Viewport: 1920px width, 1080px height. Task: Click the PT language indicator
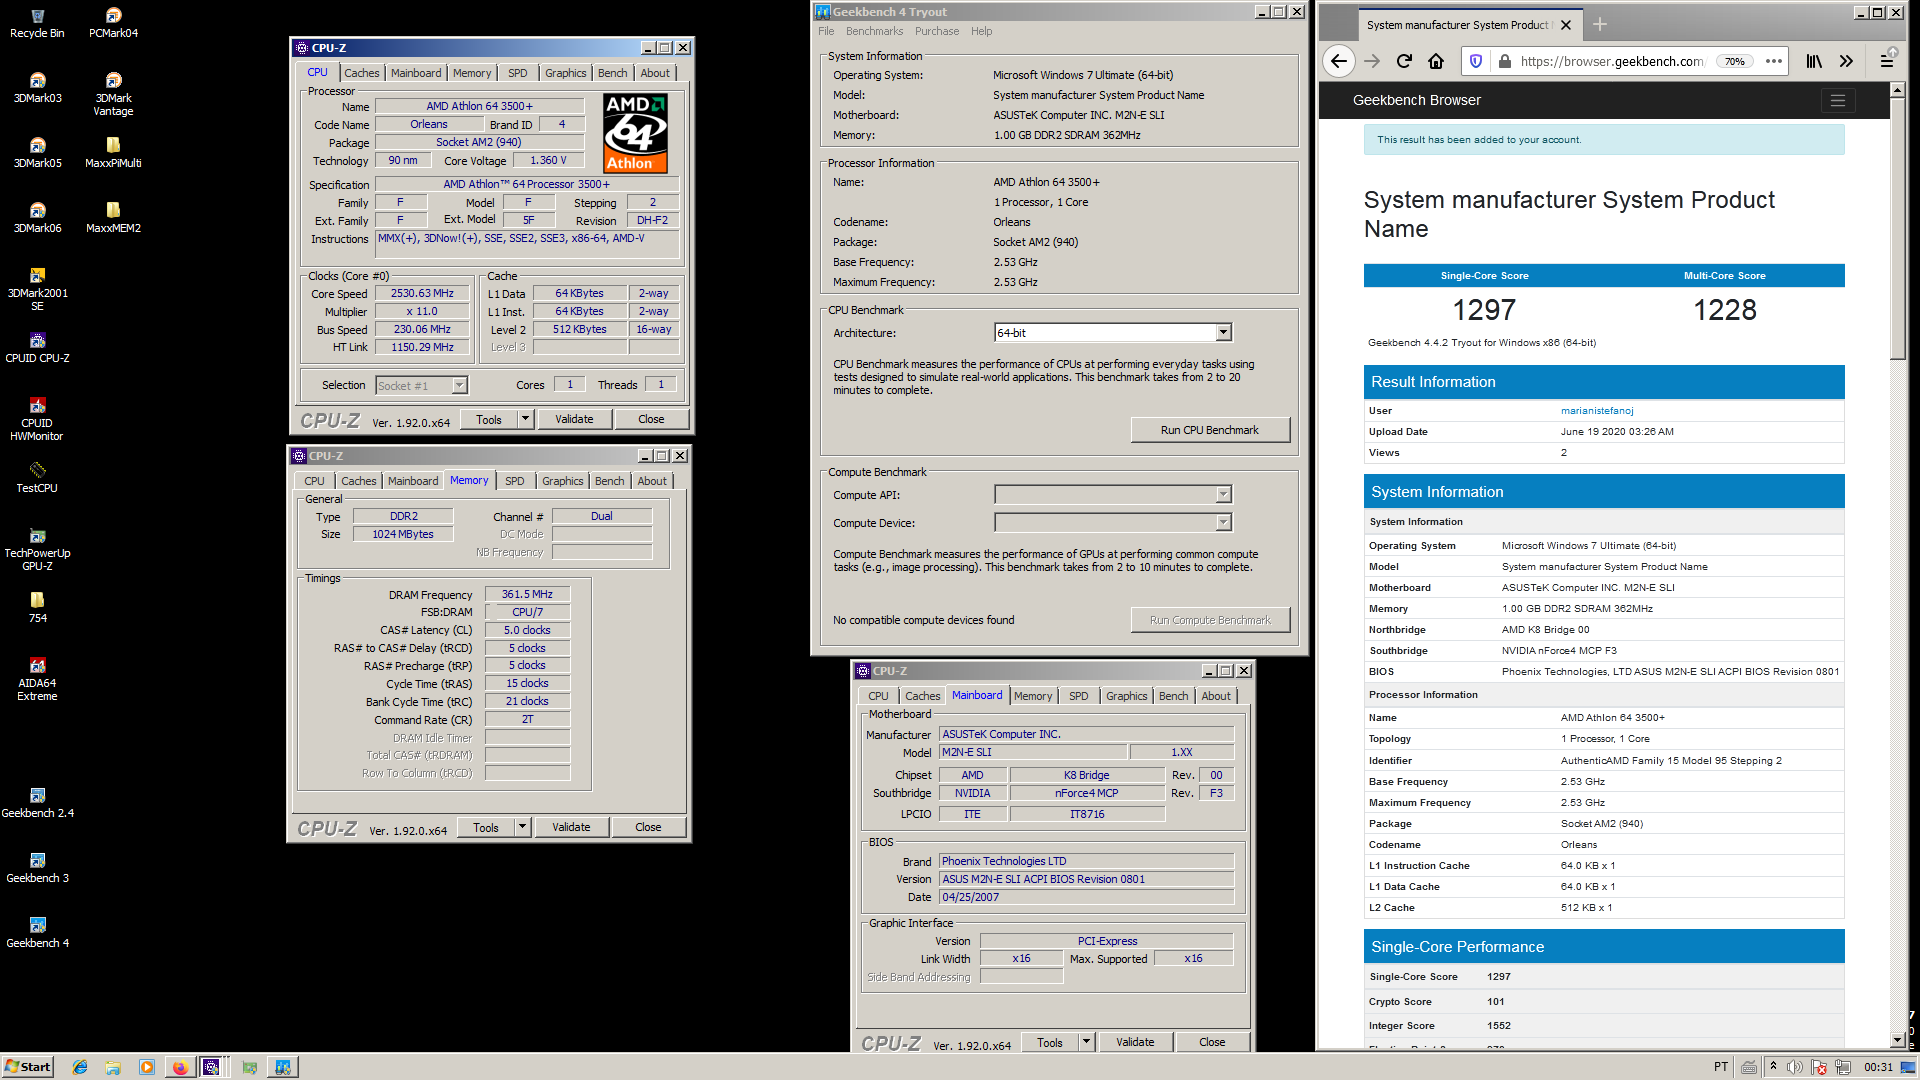click(1721, 1067)
